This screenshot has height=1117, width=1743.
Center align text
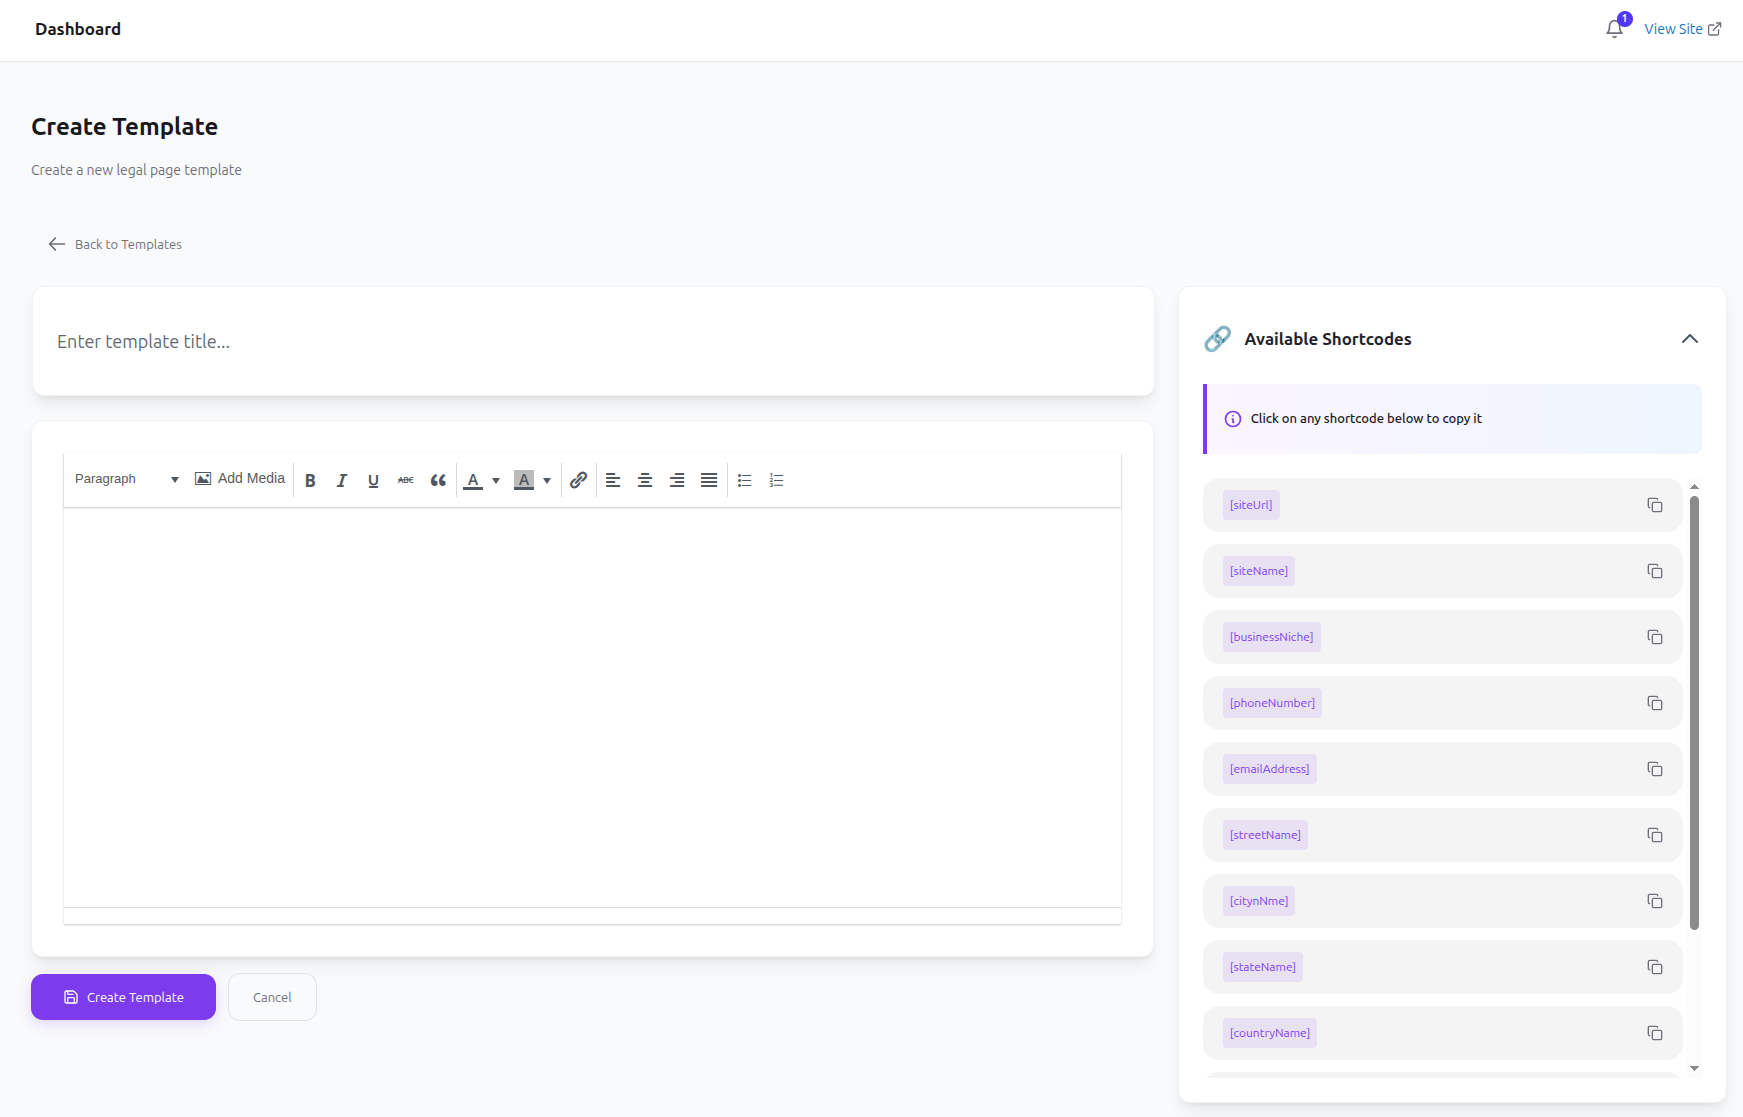click(645, 480)
